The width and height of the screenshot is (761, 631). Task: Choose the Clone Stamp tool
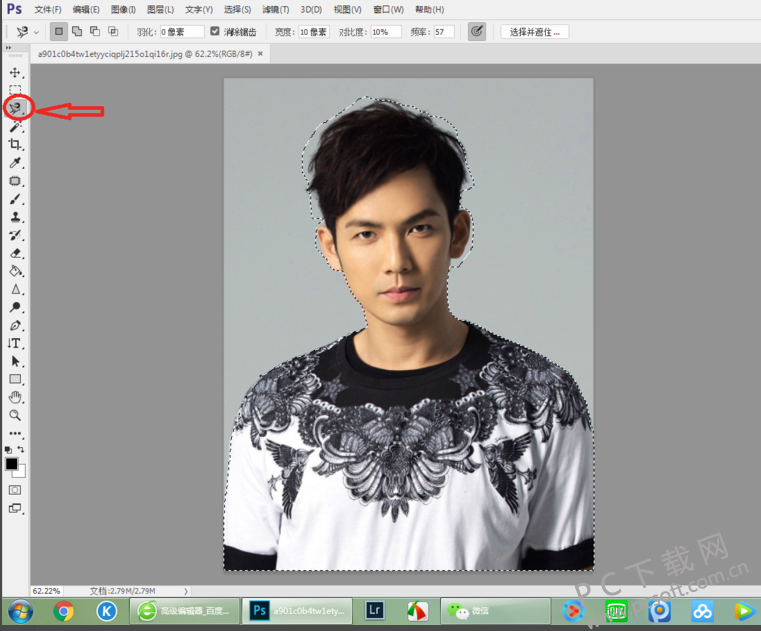[x=15, y=216]
